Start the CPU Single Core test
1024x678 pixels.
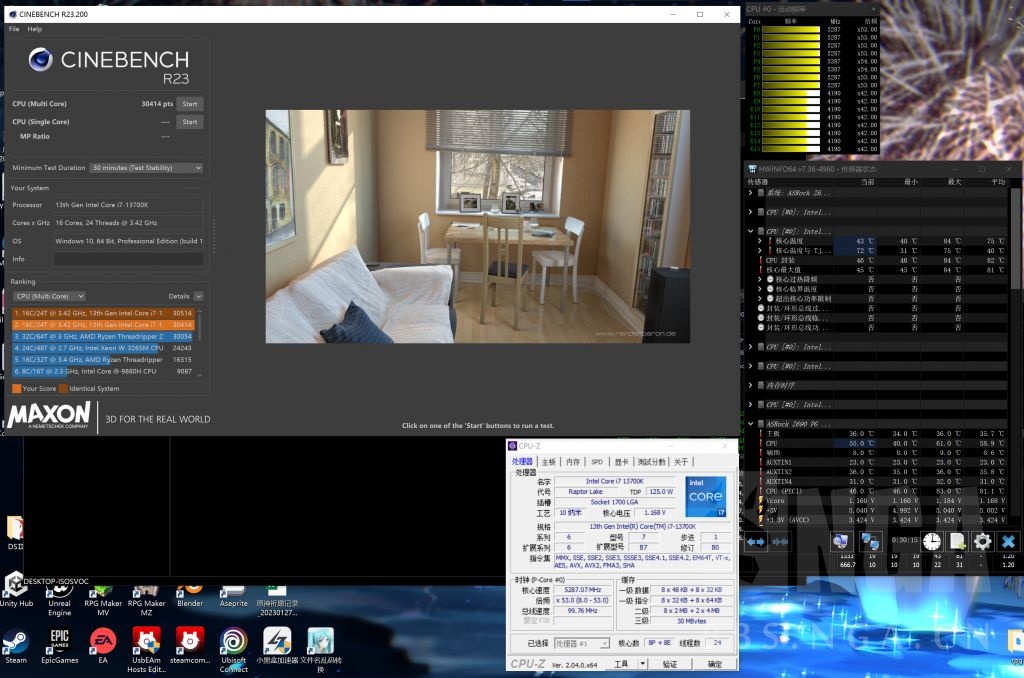click(189, 122)
